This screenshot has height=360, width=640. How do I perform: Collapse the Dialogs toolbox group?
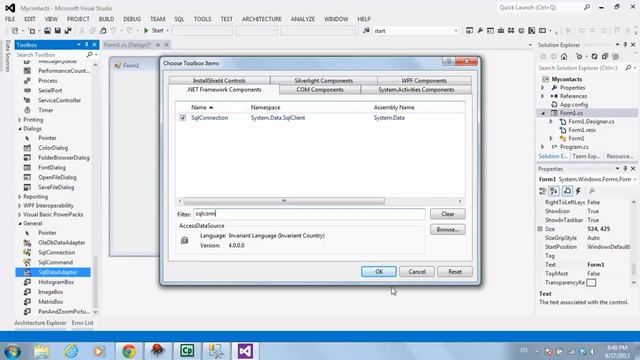(x=20, y=129)
